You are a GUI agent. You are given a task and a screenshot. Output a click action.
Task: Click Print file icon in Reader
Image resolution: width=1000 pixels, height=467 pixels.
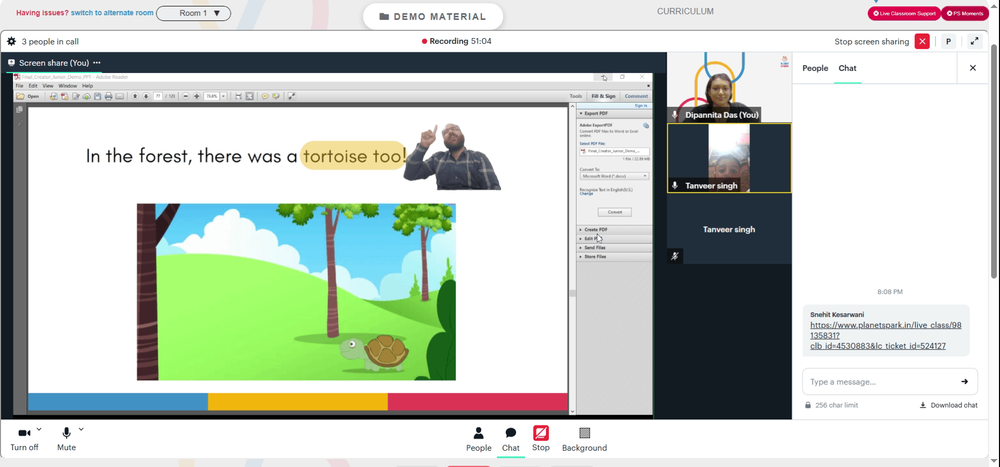click(x=108, y=96)
